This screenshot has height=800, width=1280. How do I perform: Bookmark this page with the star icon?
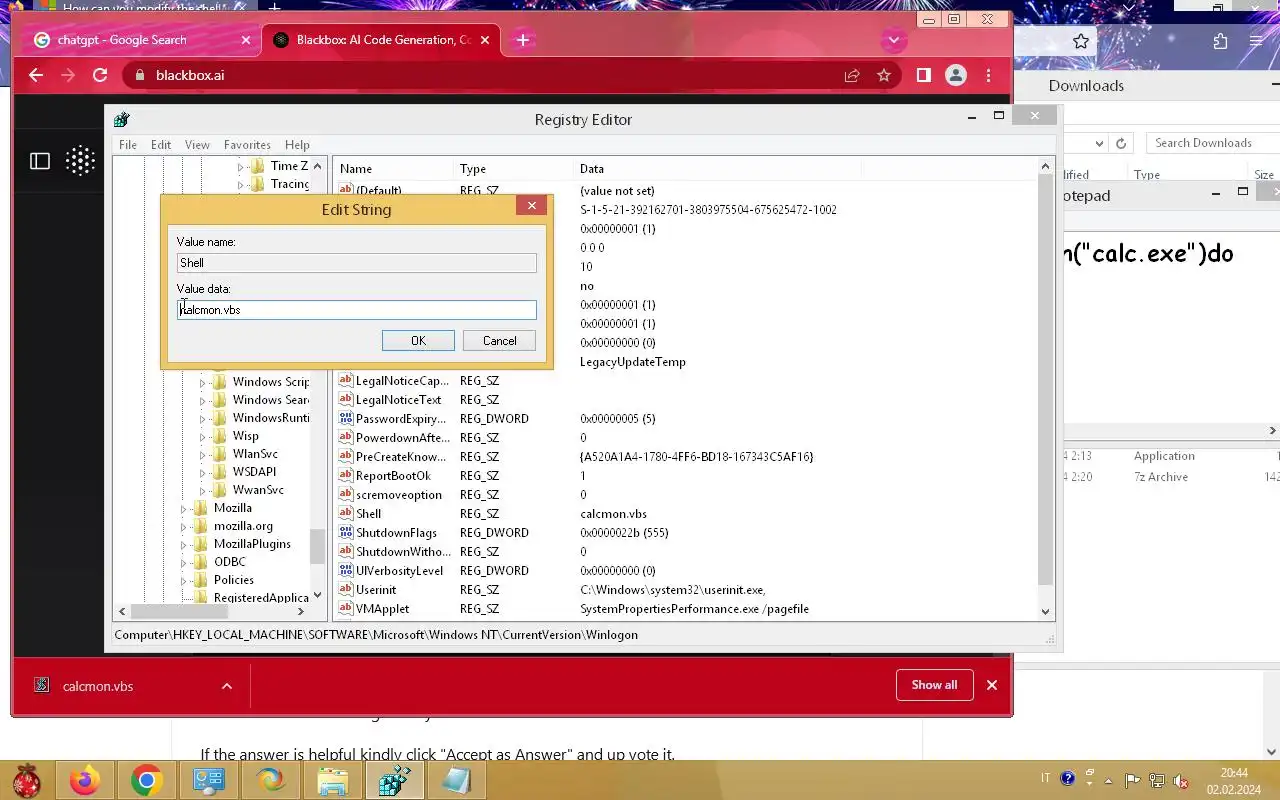click(884, 75)
